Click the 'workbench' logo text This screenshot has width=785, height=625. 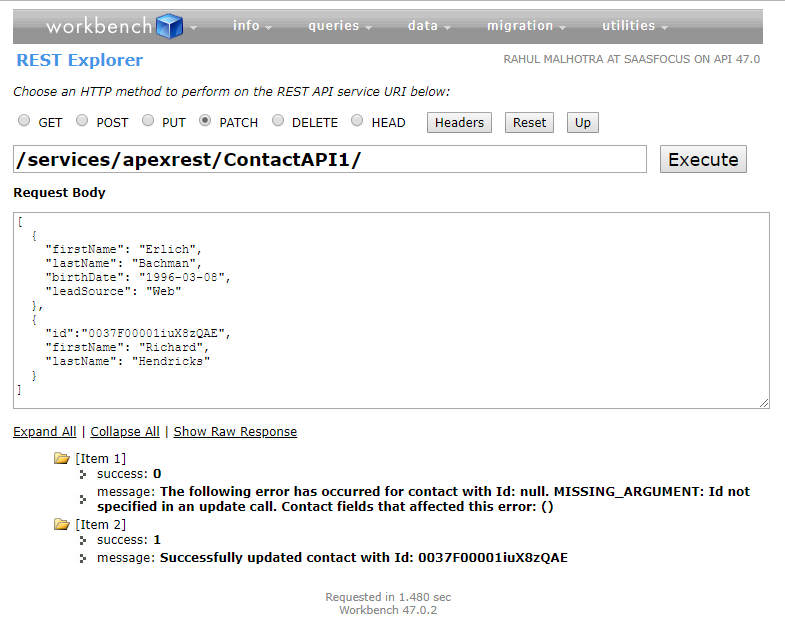pos(99,26)
